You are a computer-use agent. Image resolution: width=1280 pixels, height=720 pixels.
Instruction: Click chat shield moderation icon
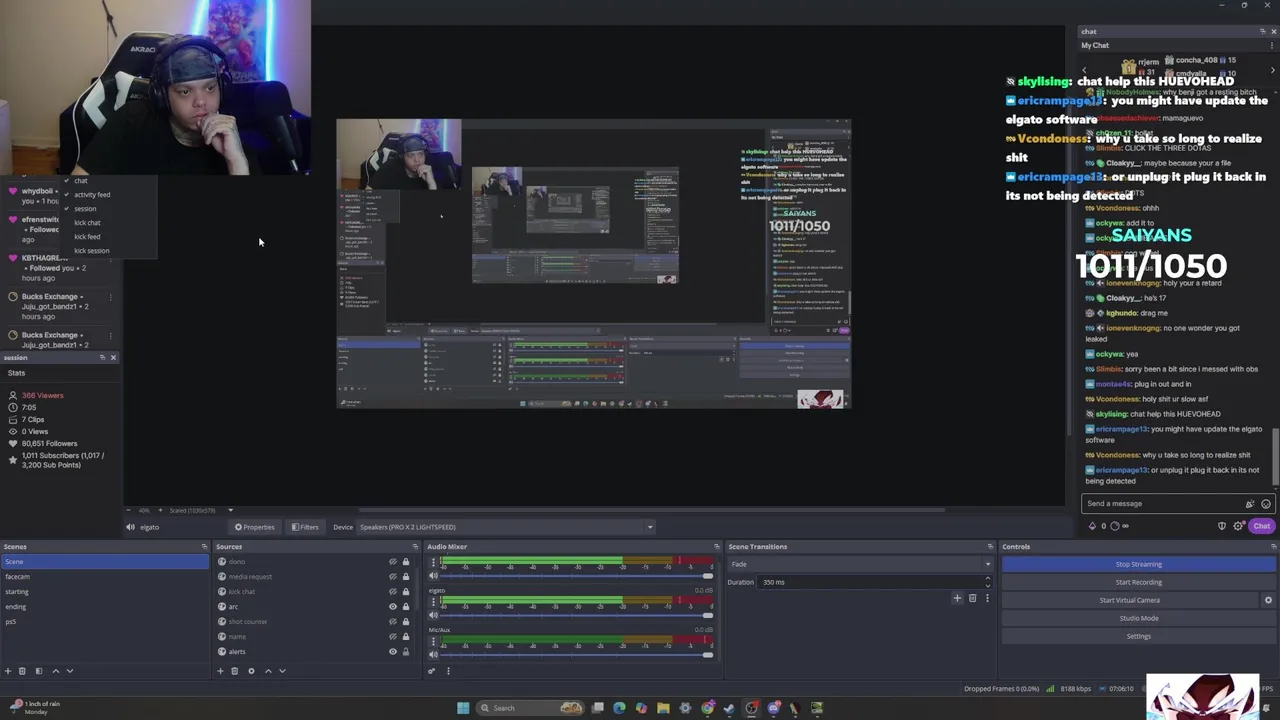tap(1222, 526)
